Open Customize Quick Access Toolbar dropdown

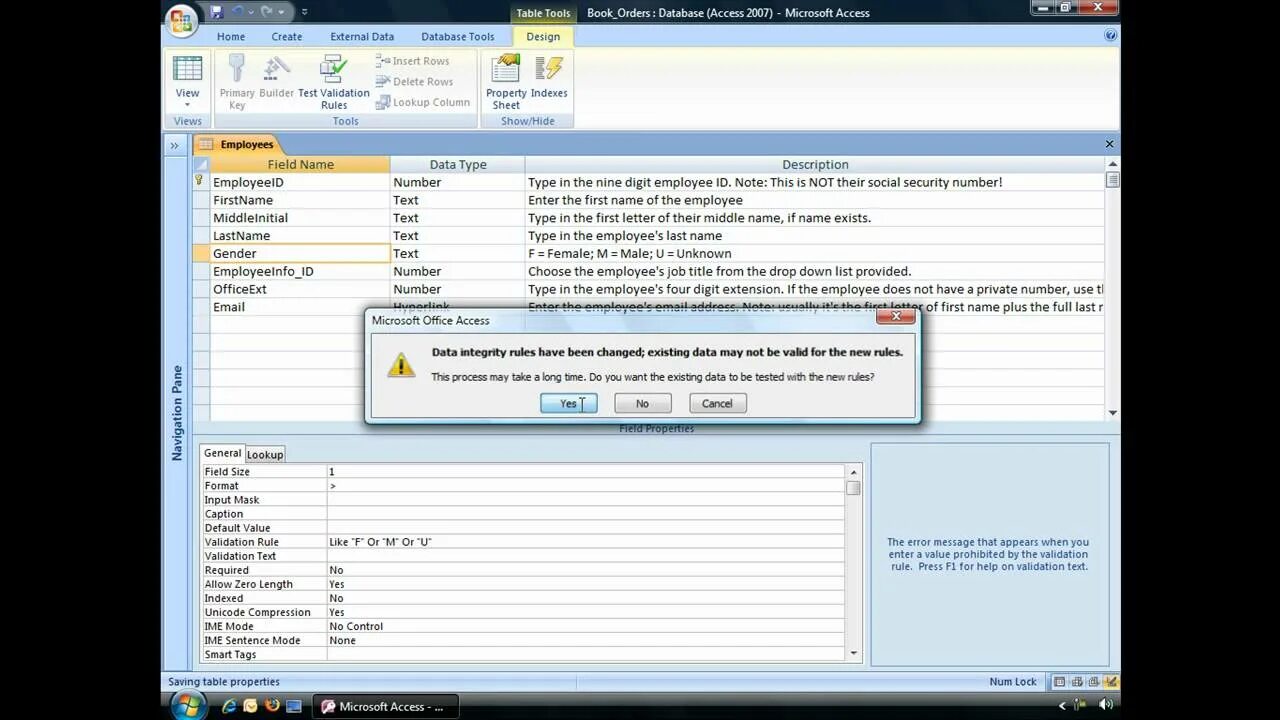[x=304, y=12]
